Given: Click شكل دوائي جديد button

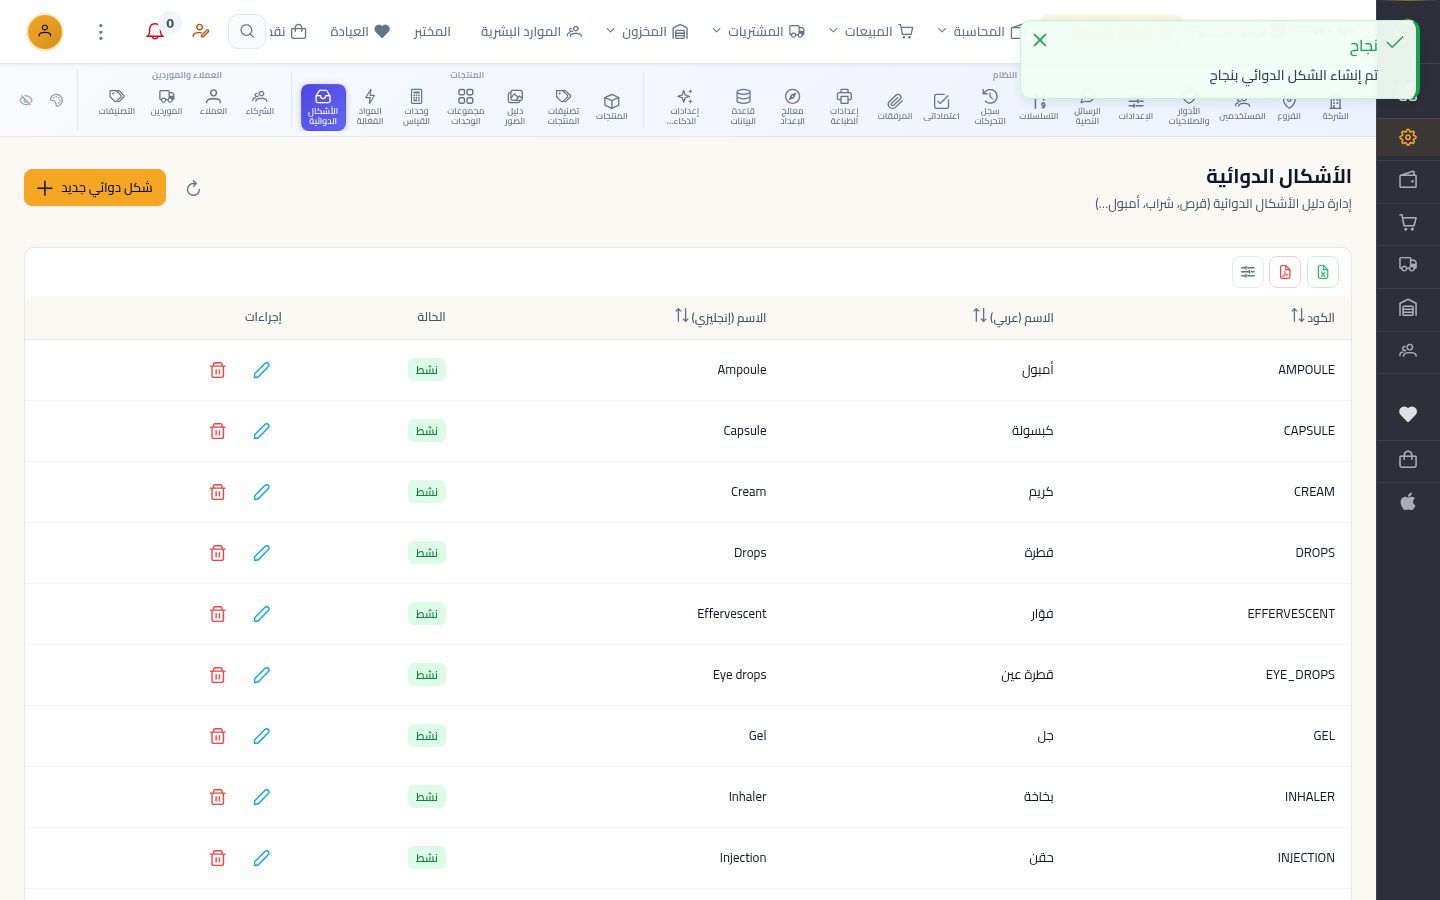Looking at the screenshot, I should (x=95, y=188).
